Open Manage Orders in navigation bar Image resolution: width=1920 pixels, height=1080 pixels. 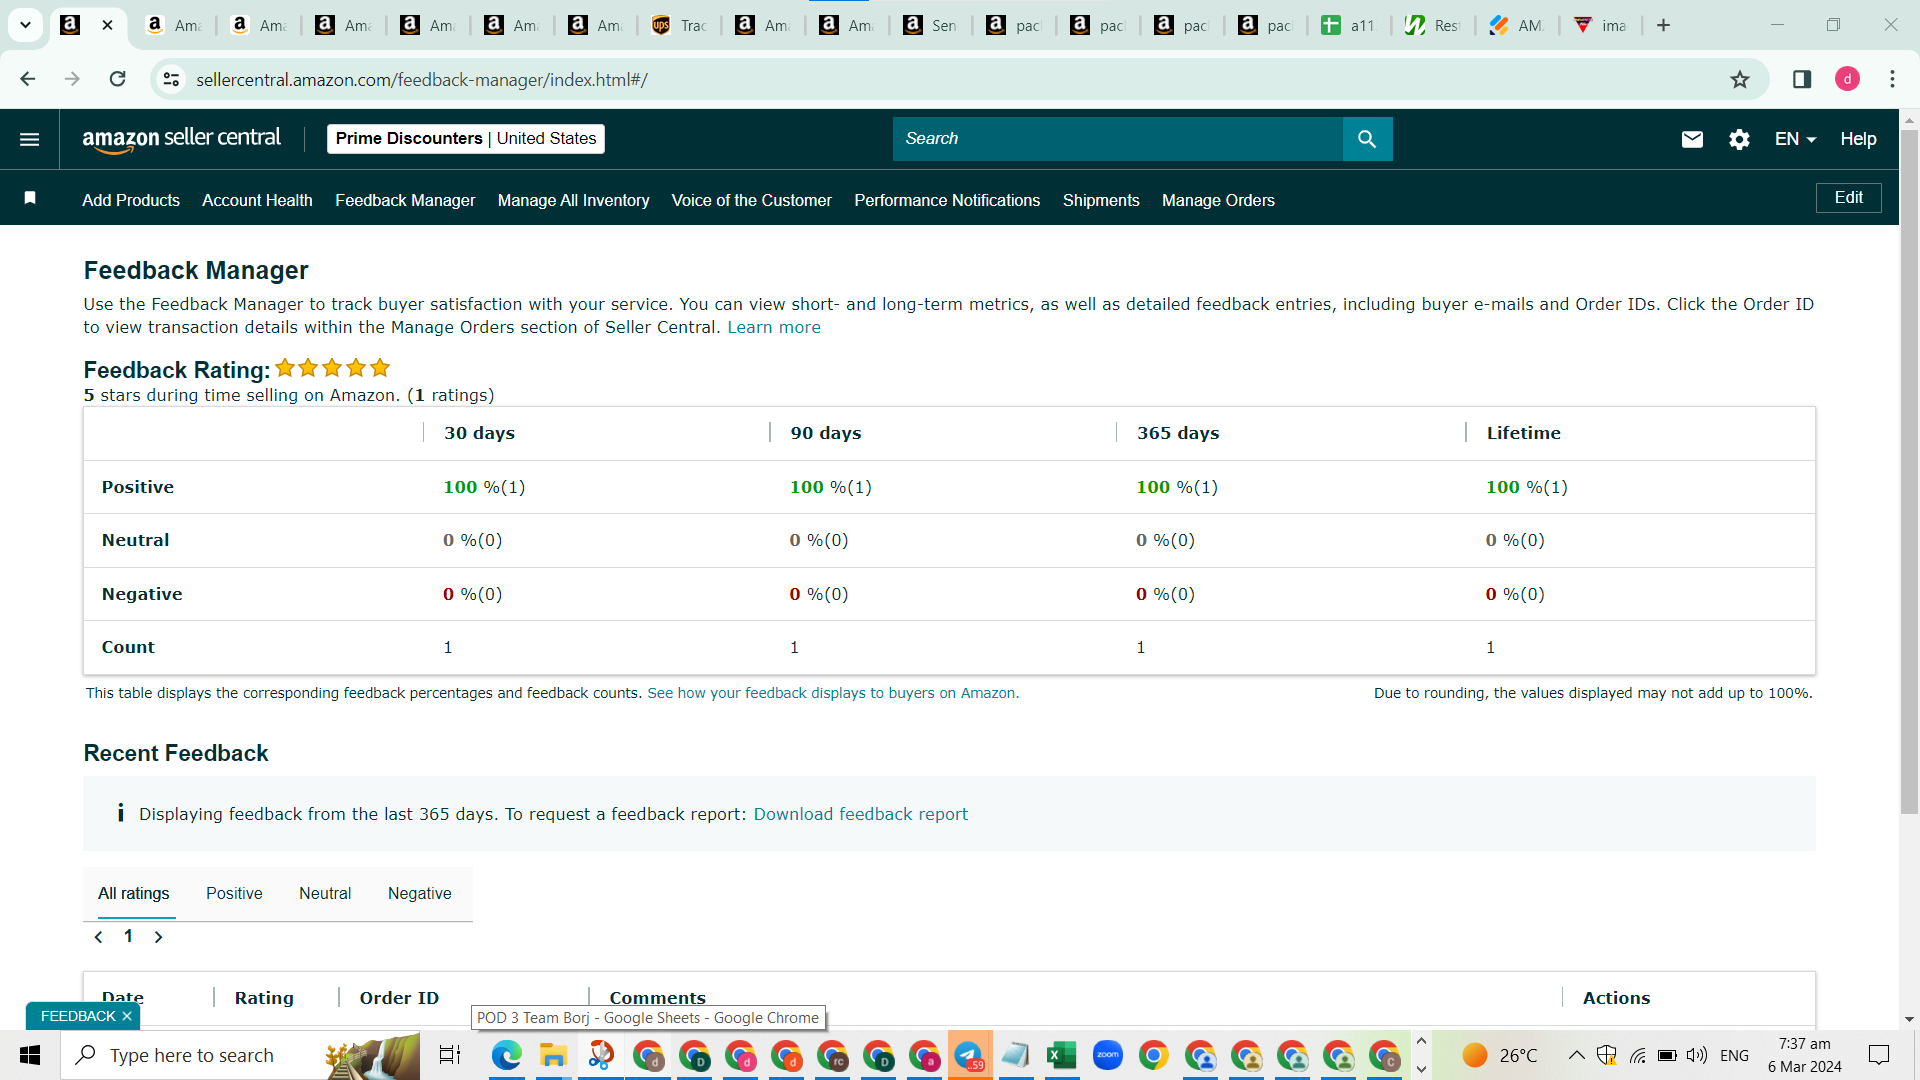coord(1218,200)
